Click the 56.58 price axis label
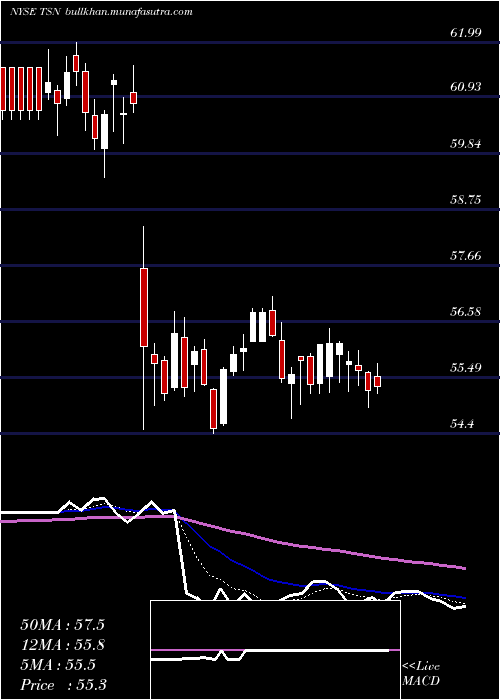Screen dimensions: 500x700 (x=467, y=312)
